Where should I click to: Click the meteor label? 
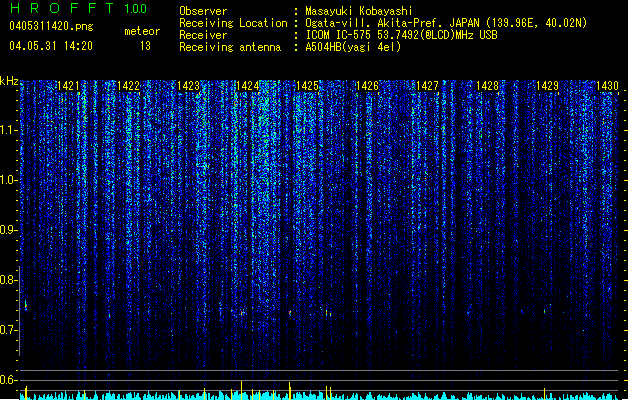pos(142,31)
